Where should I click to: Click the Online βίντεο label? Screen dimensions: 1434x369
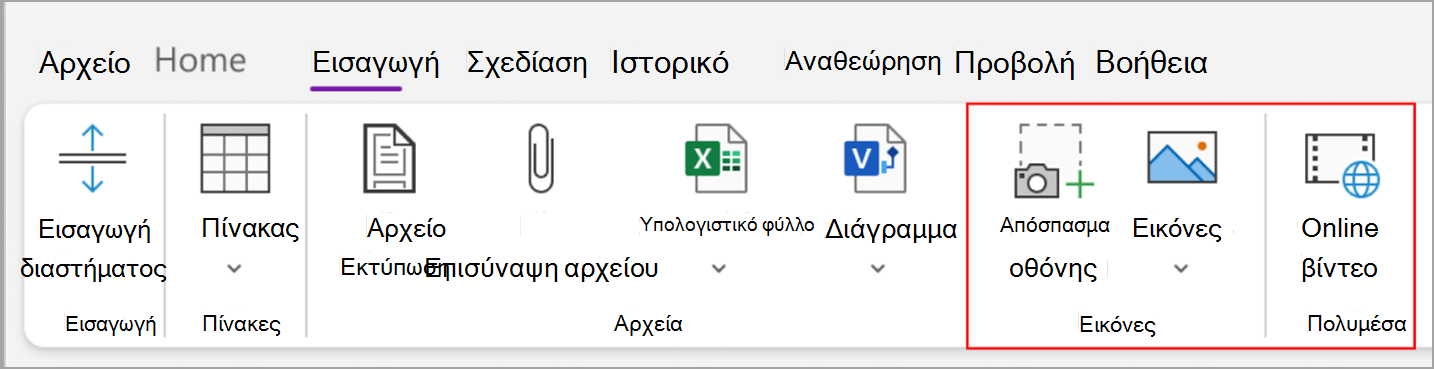[x=1340, y=248]
